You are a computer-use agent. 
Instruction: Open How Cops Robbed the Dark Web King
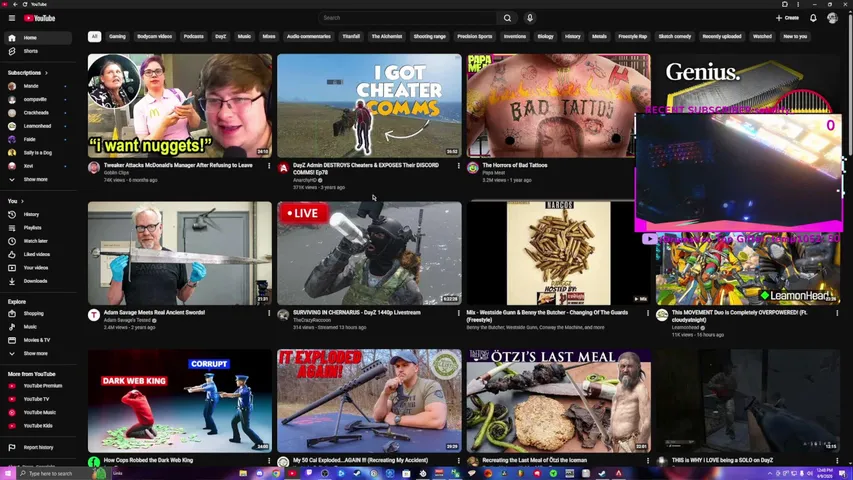coord(148,460)
